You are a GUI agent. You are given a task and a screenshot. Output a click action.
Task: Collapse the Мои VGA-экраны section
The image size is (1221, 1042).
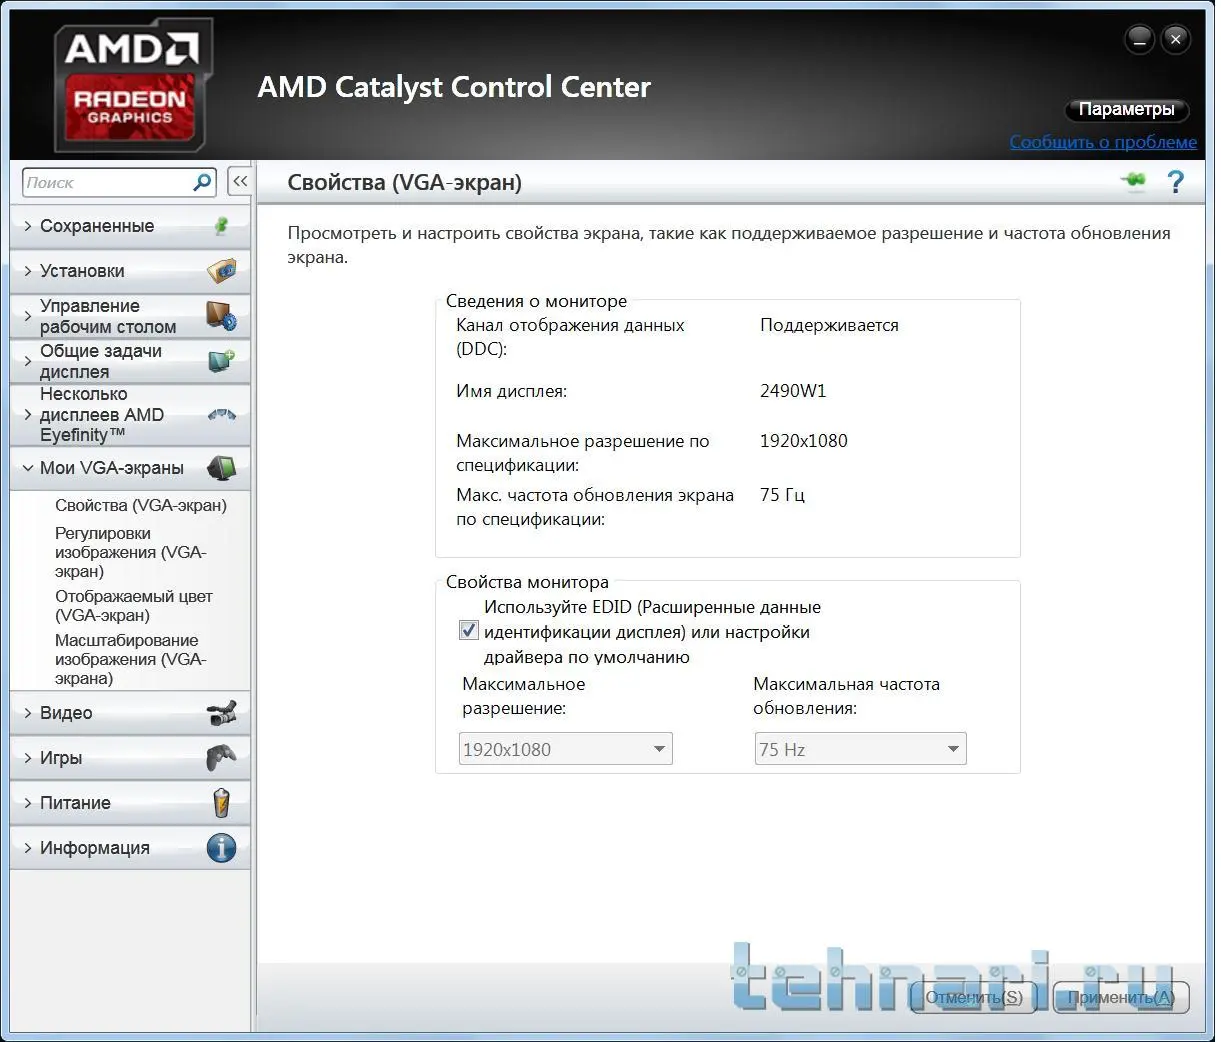click(x=130, y=468)
